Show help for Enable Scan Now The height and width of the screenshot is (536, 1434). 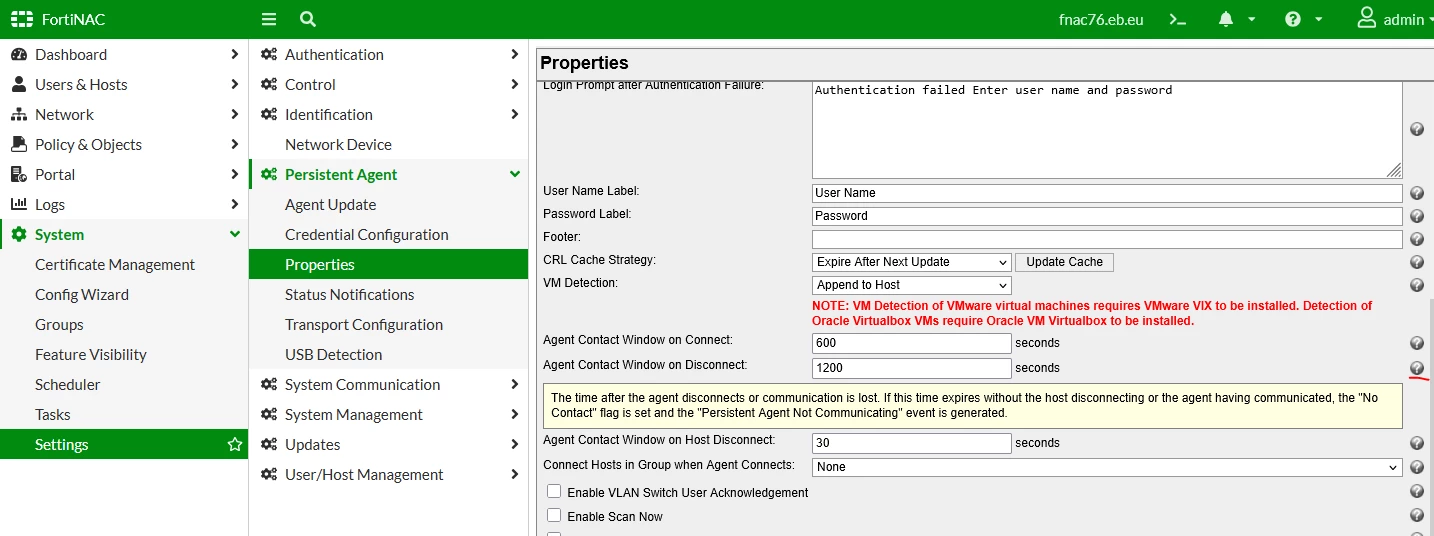click(1417, 515)
